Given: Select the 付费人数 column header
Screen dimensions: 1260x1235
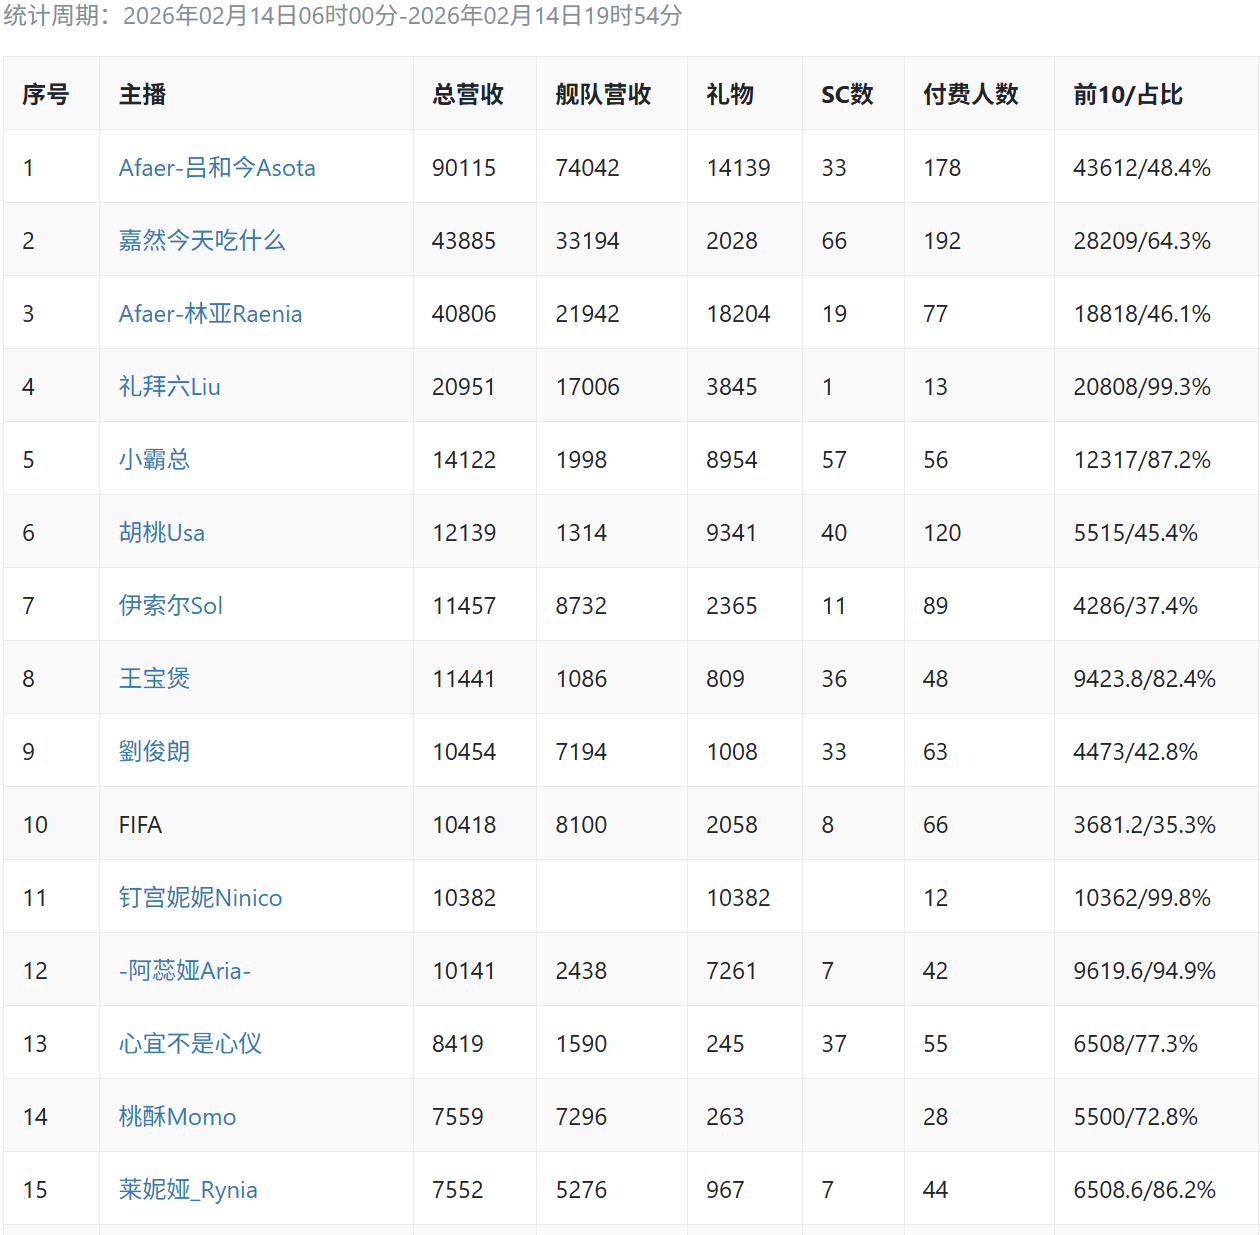Looking at the screenshot, I should tap(970, 95).
